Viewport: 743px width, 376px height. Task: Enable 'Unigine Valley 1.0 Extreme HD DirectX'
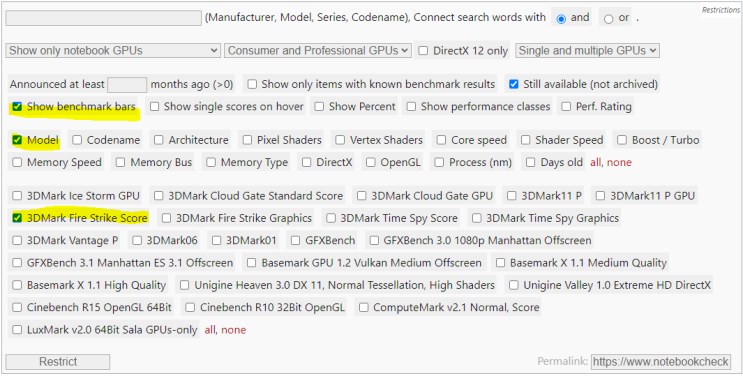click(x=514, y=285)
